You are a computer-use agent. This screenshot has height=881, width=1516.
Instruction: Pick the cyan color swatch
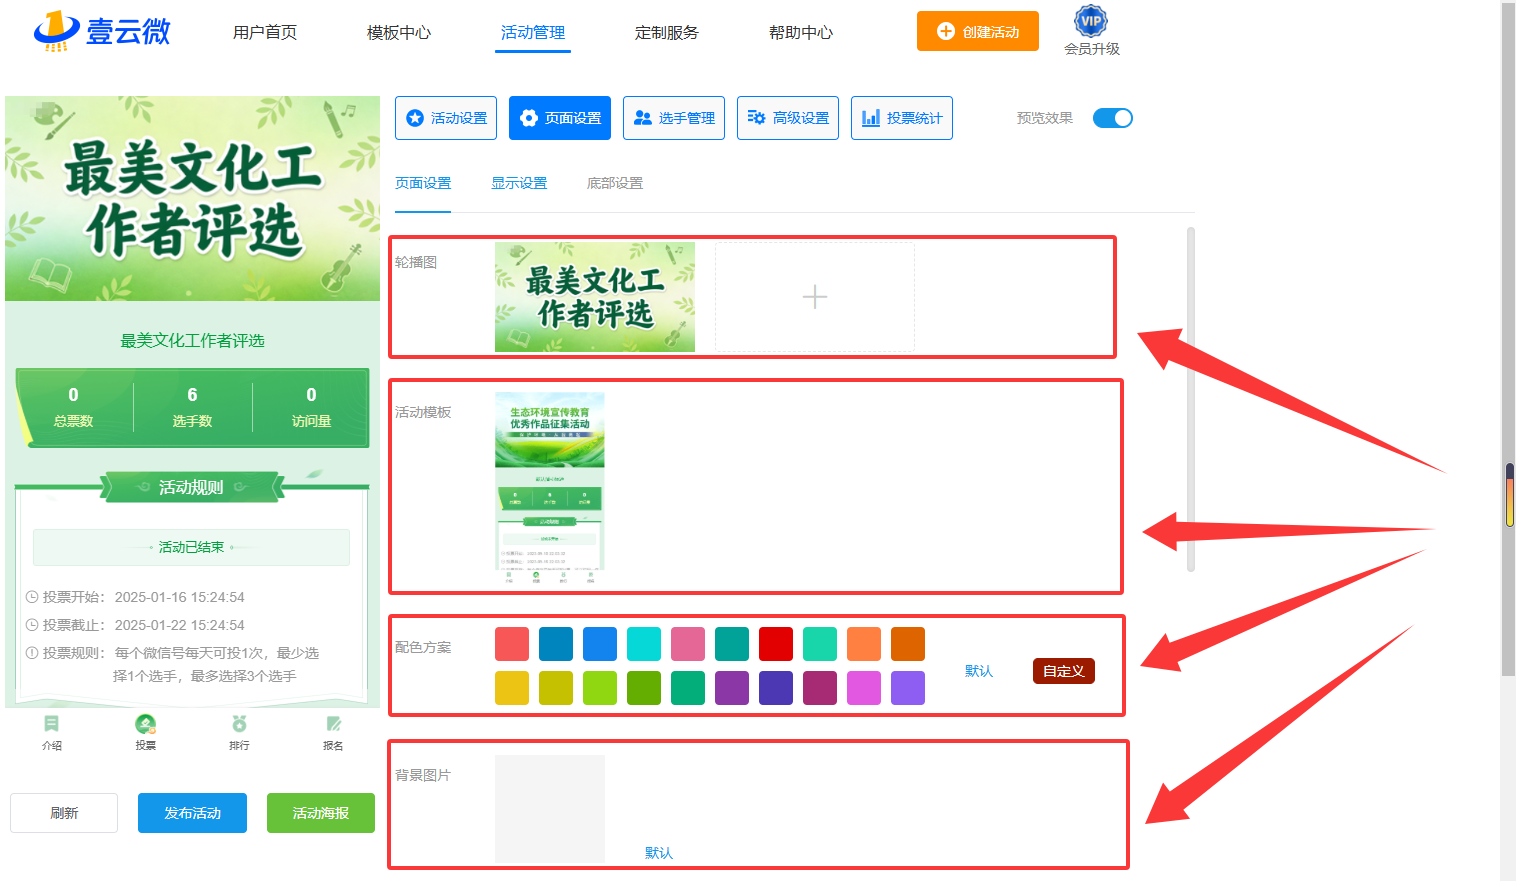pyautogui.click(x=644, y=644)
